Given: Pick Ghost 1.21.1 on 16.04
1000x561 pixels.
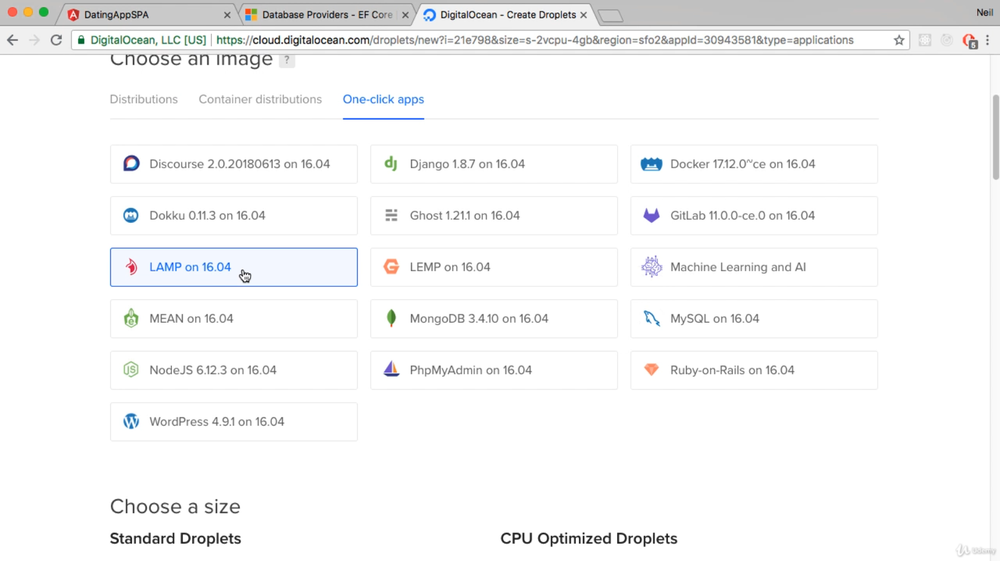Looking at the screenshot, I should pyautogui.click(x=494, y=215).
